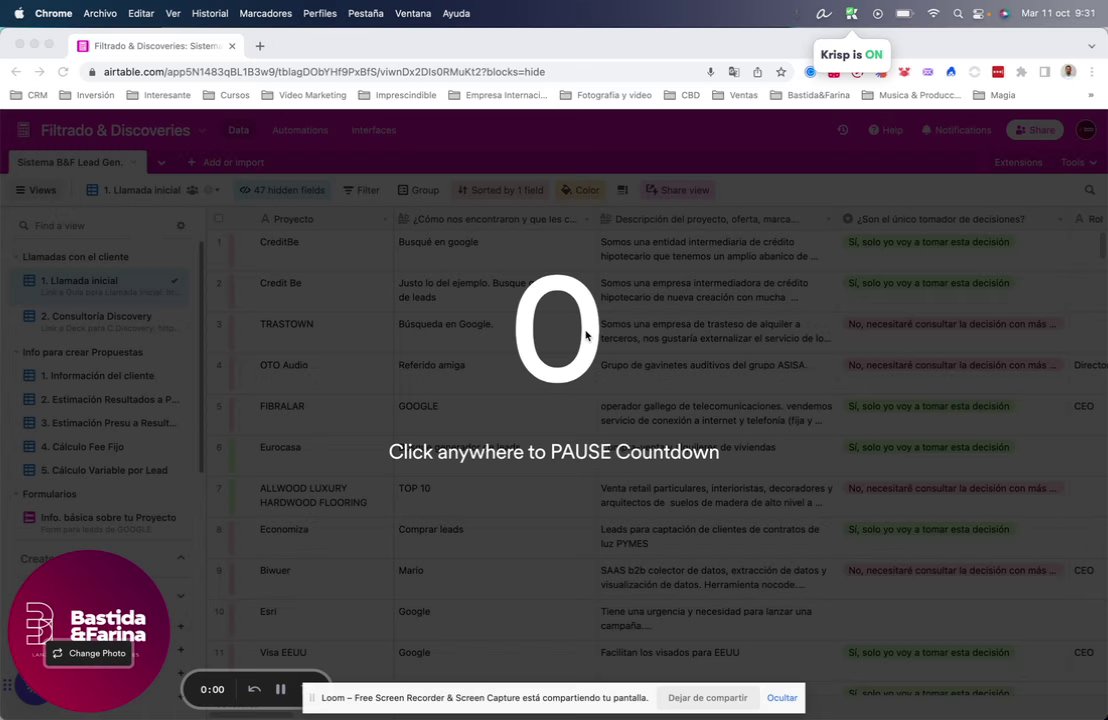1108x720 pixels.
Task: Expand the Filtrado & Discoveries base name dropdown
Action: tap(202, 130)
